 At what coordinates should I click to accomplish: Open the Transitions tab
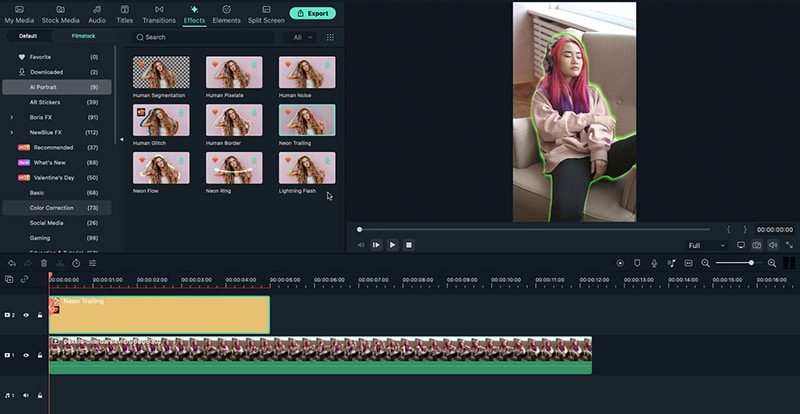159,15
